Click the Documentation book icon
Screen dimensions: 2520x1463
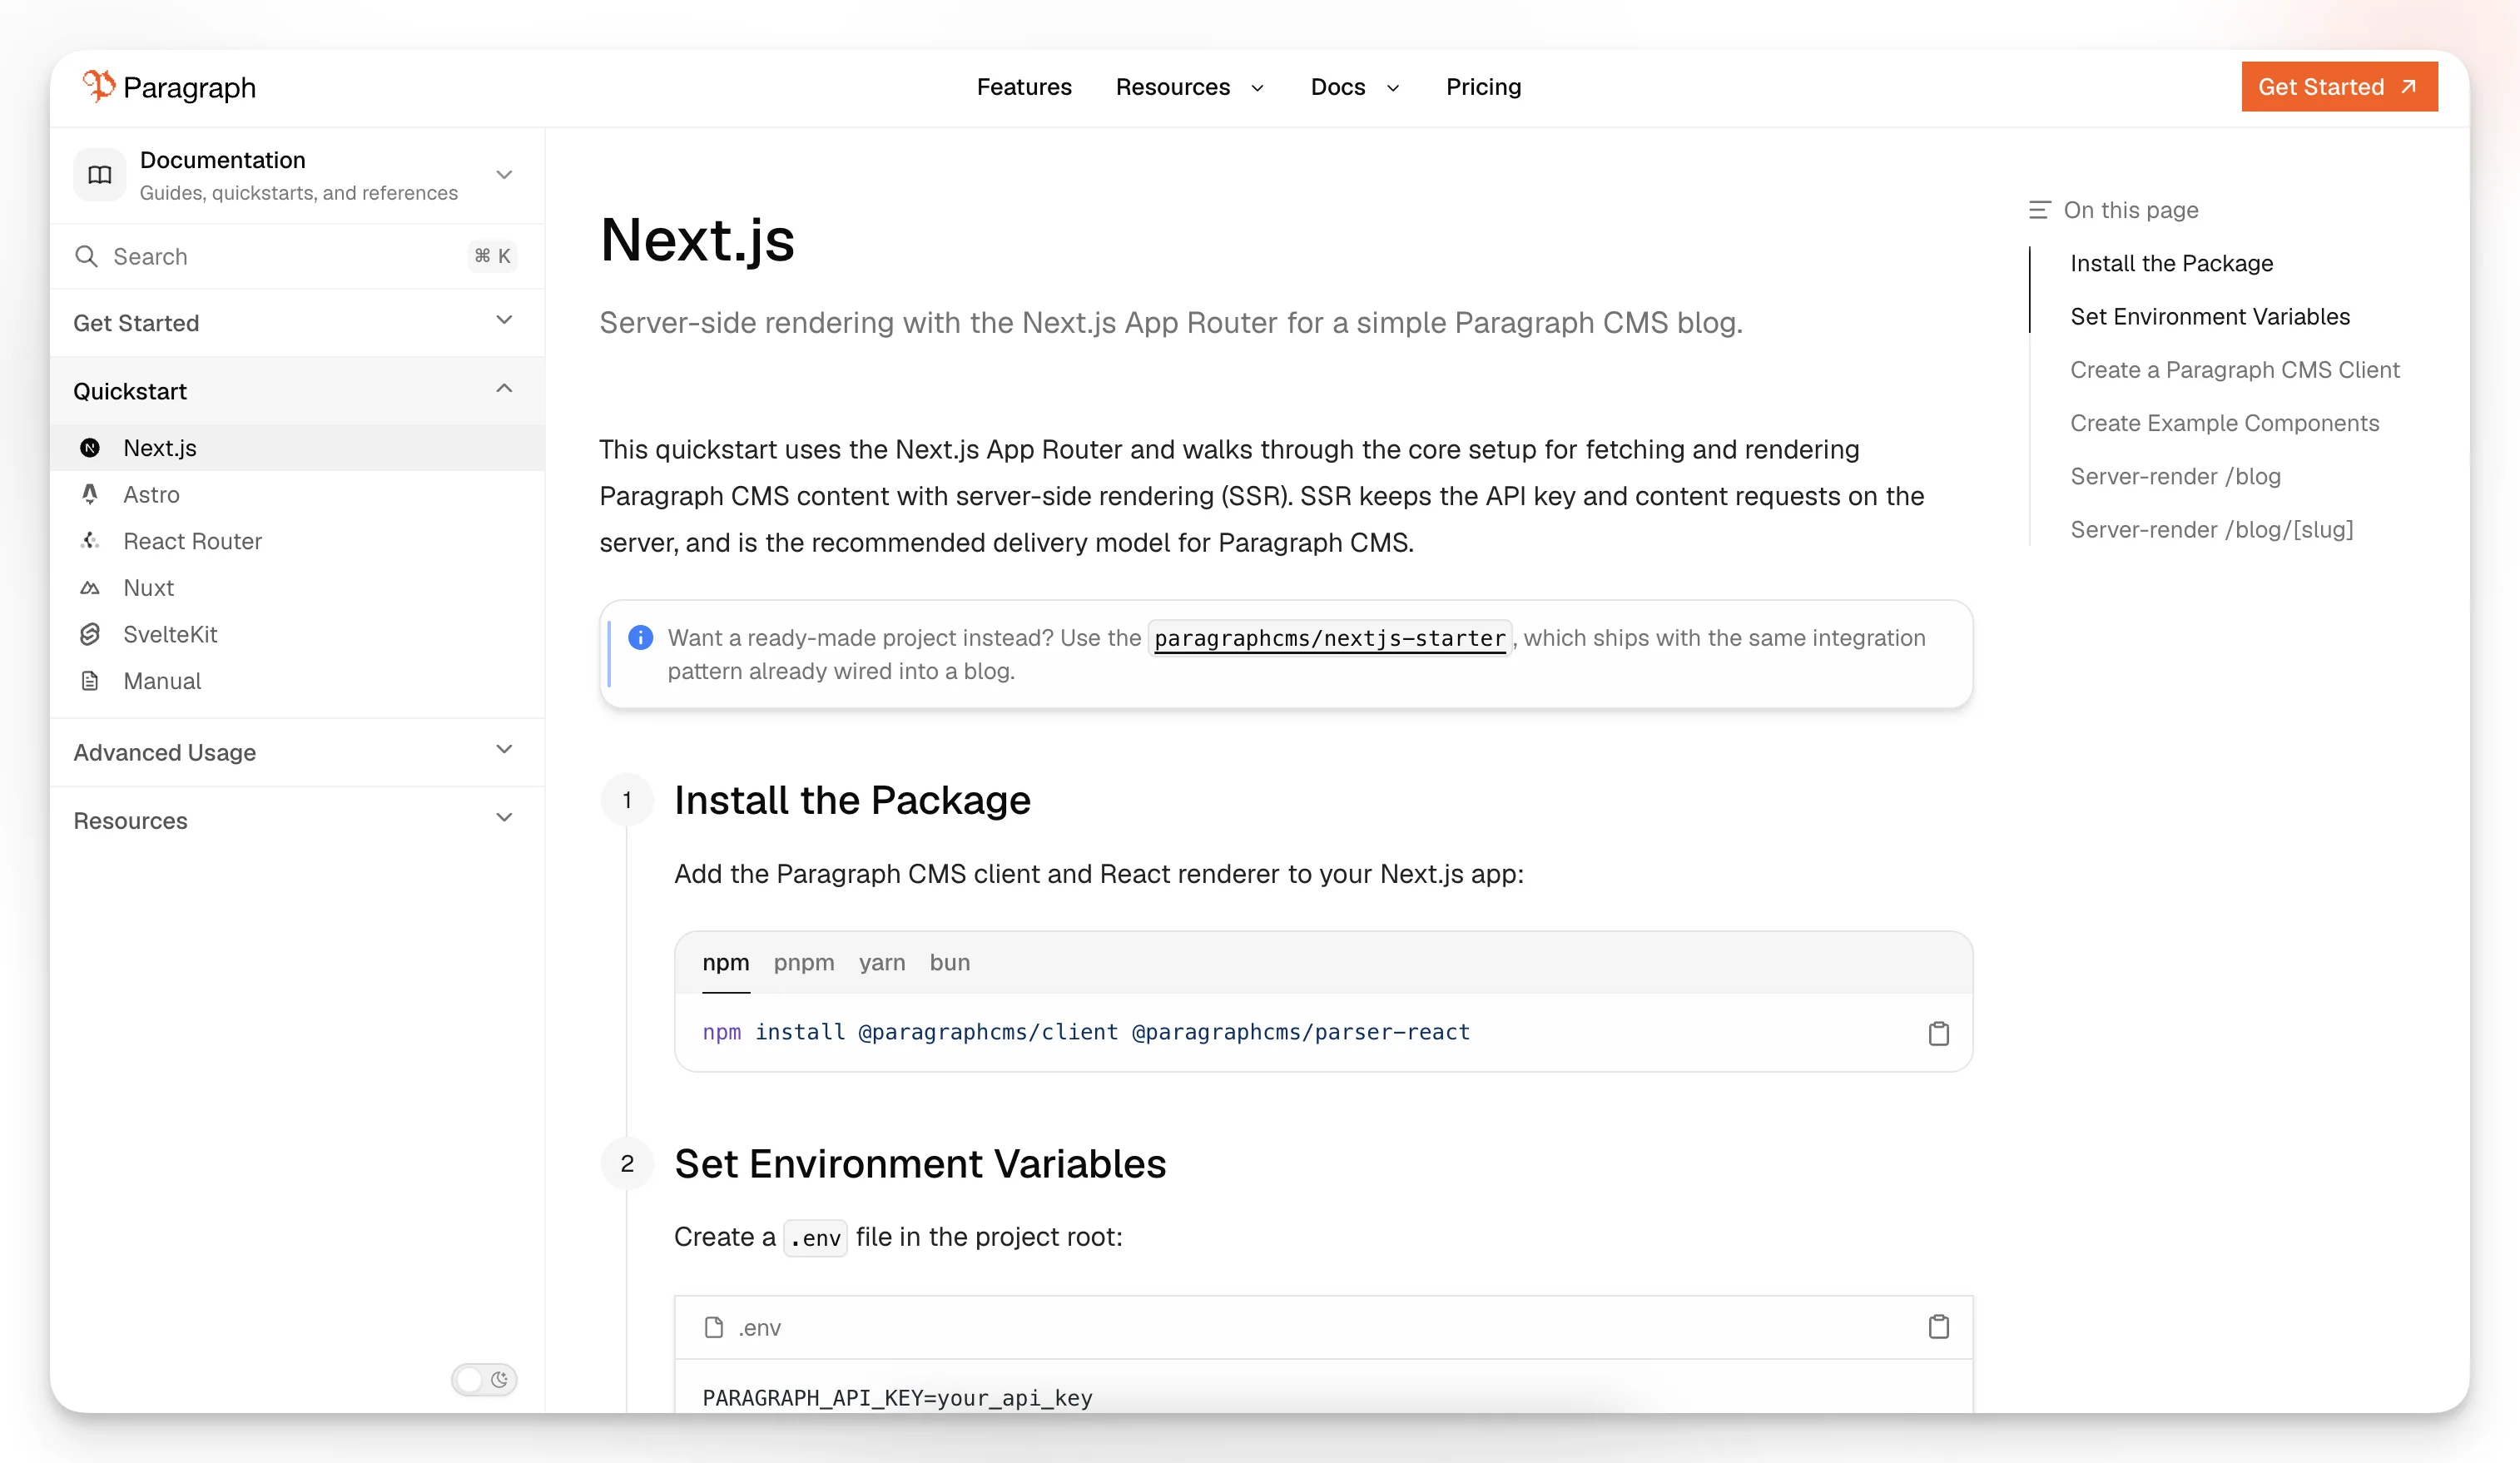click(100, 175)
